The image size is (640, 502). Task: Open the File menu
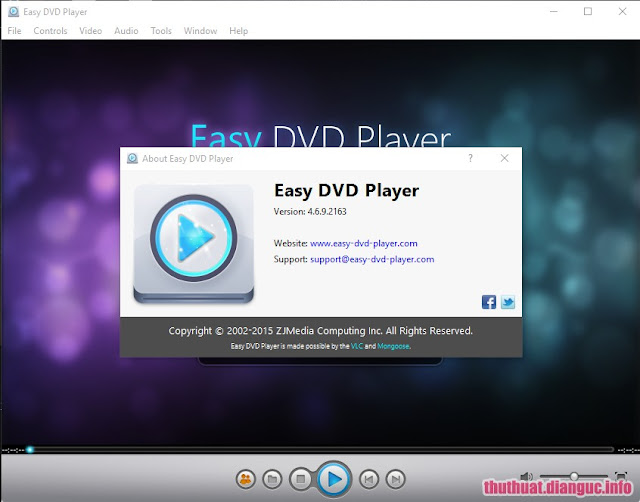(x=14, y=31)
